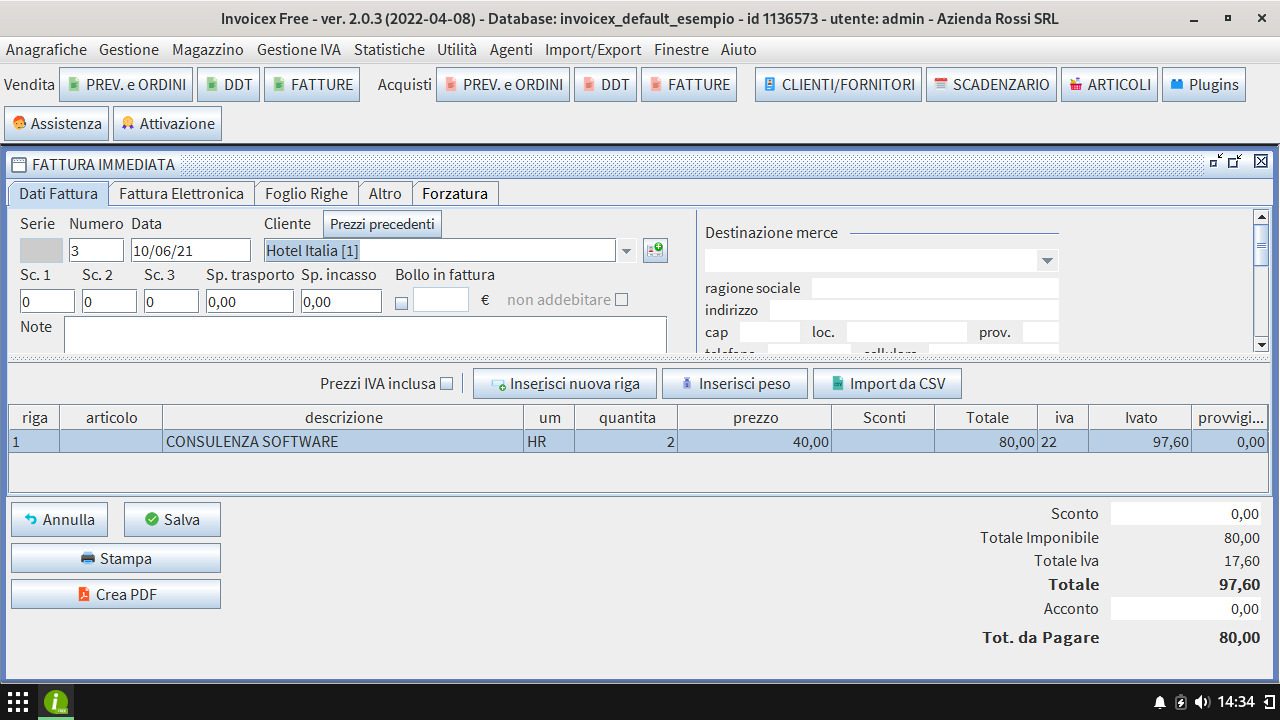This screenshot has height=720, width=1280.
Task: Open Assistenza support button
Action: 57,124
